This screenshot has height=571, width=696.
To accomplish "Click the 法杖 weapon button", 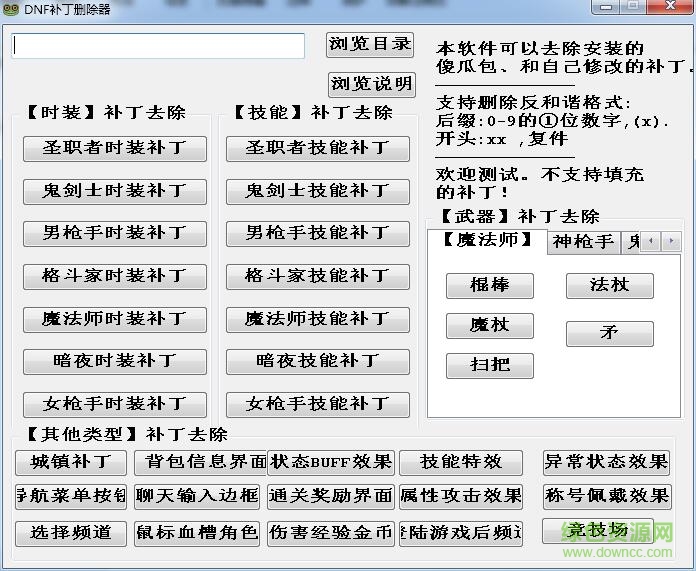I will click(x=610, y=286).
